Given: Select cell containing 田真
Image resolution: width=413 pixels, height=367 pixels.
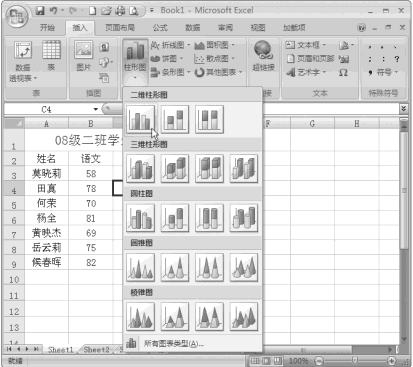Looking at the screenshot, I should (46, 189).
